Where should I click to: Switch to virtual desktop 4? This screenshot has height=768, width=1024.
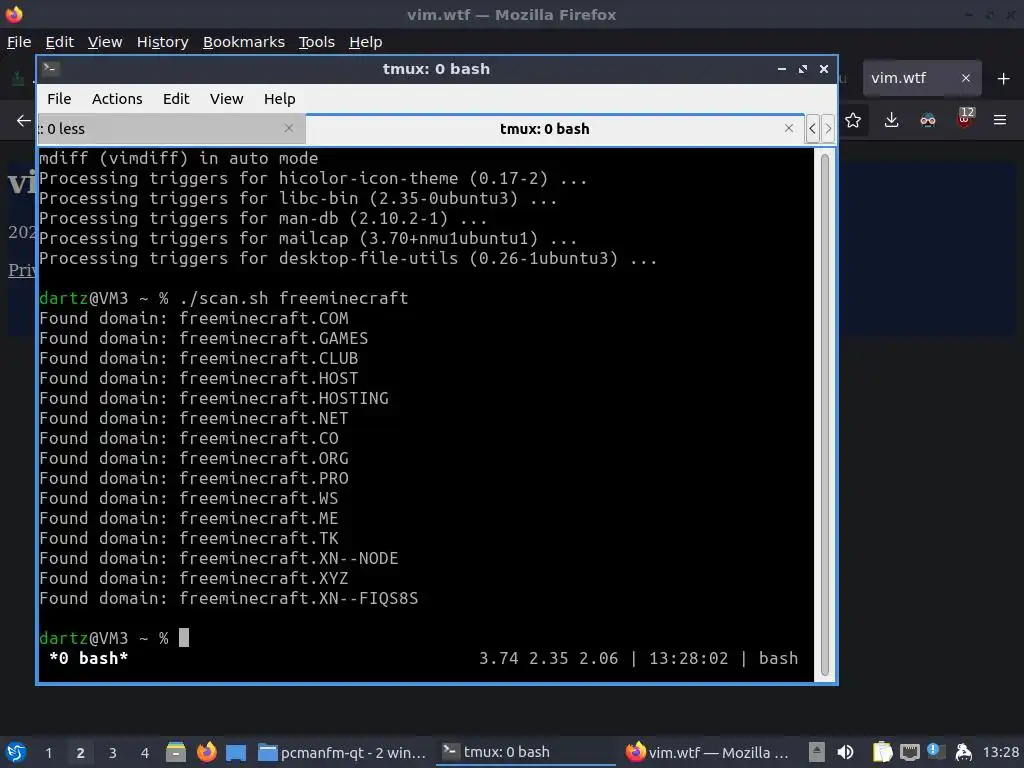click(x=144, y=753)
